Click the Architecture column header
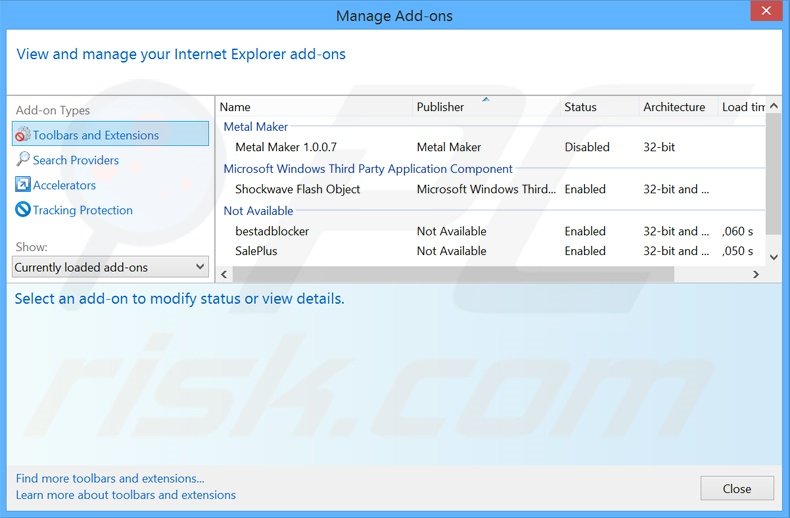This screenshot has height=518, width=790. tap(674, 107)
